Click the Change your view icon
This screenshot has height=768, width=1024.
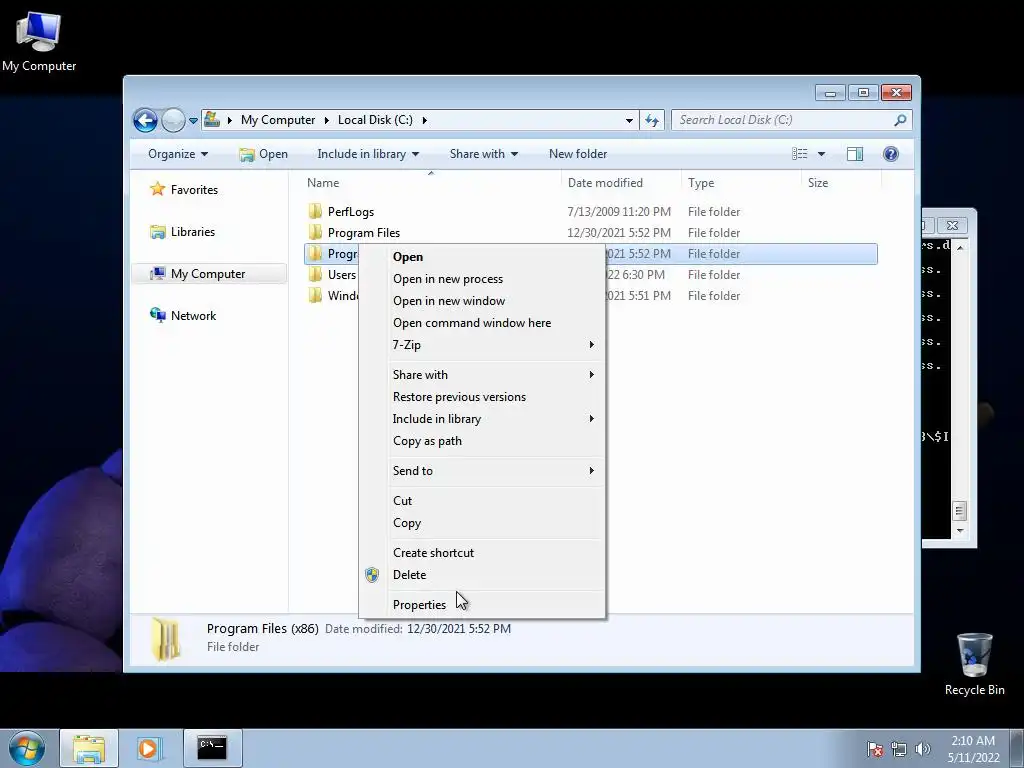click(x=800, y=154)
